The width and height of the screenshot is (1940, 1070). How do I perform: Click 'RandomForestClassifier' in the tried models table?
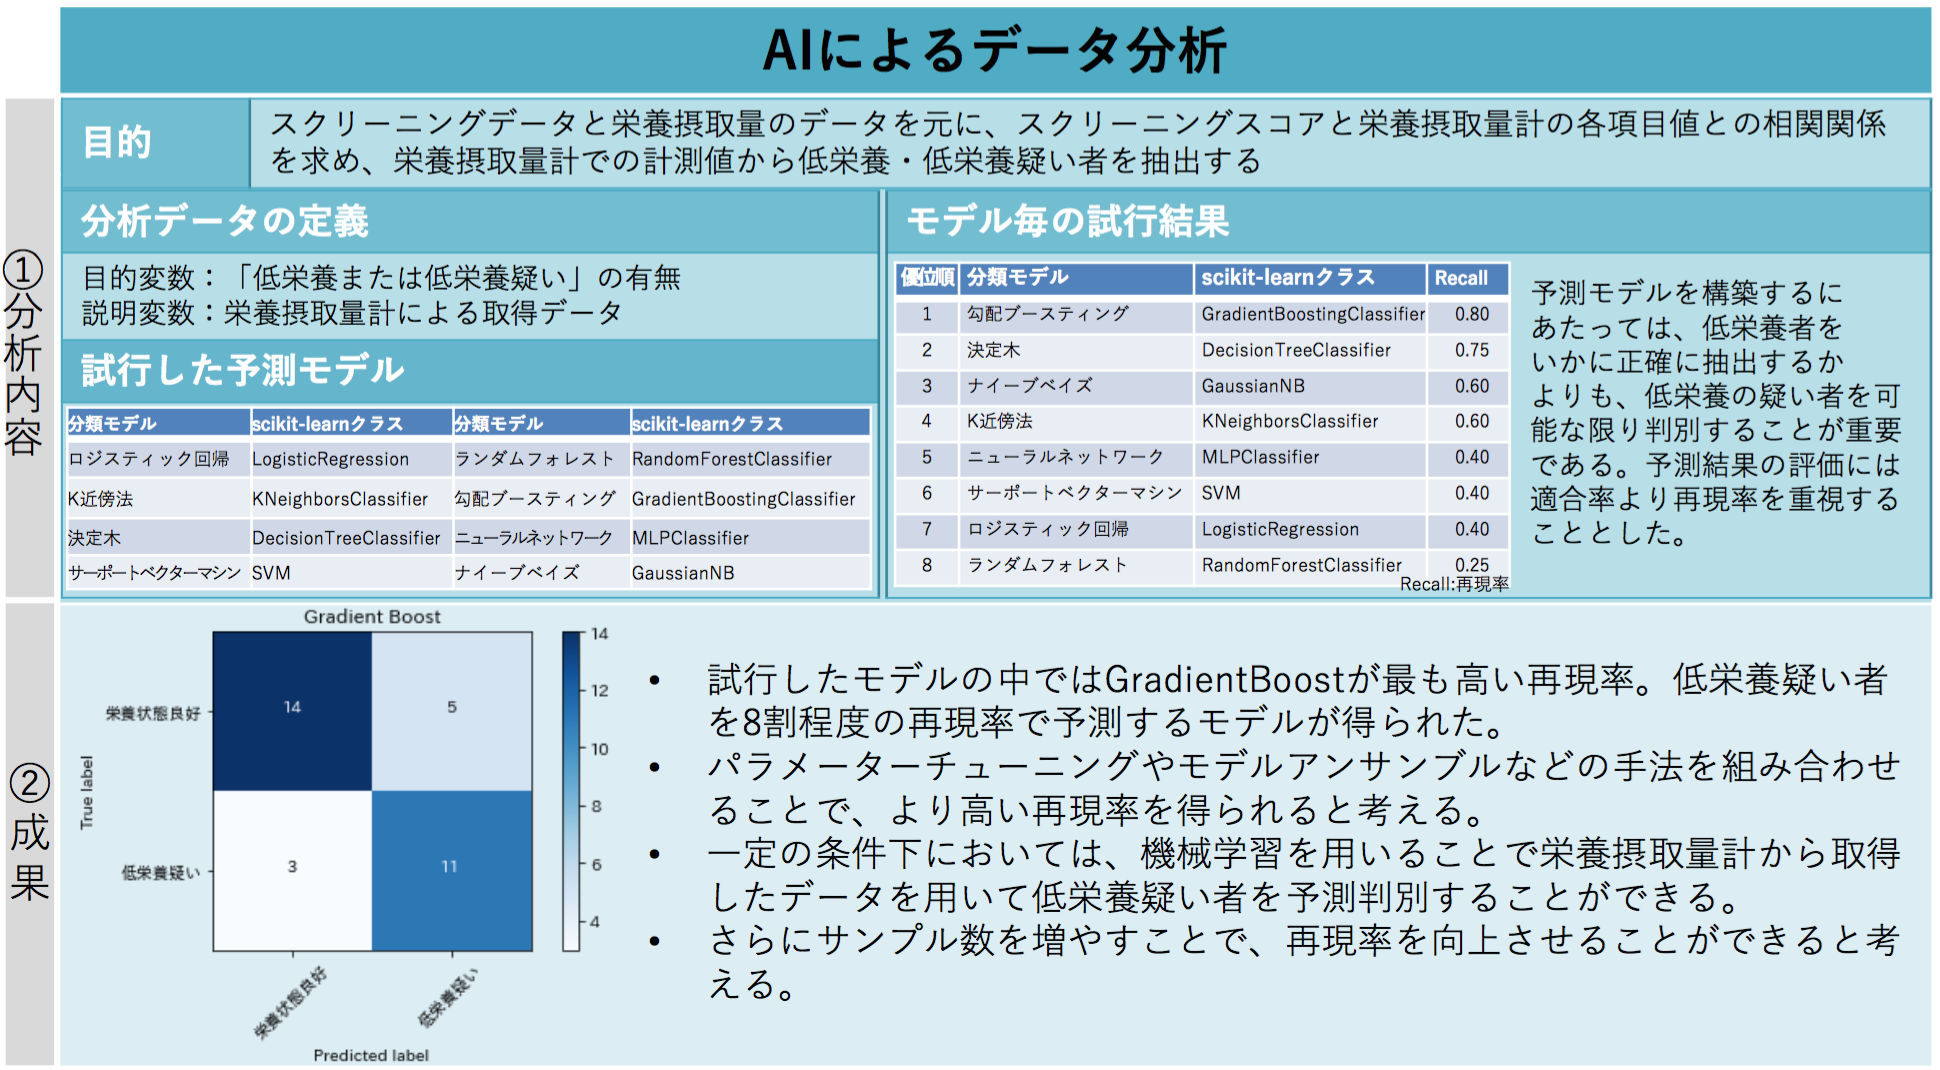732,459
